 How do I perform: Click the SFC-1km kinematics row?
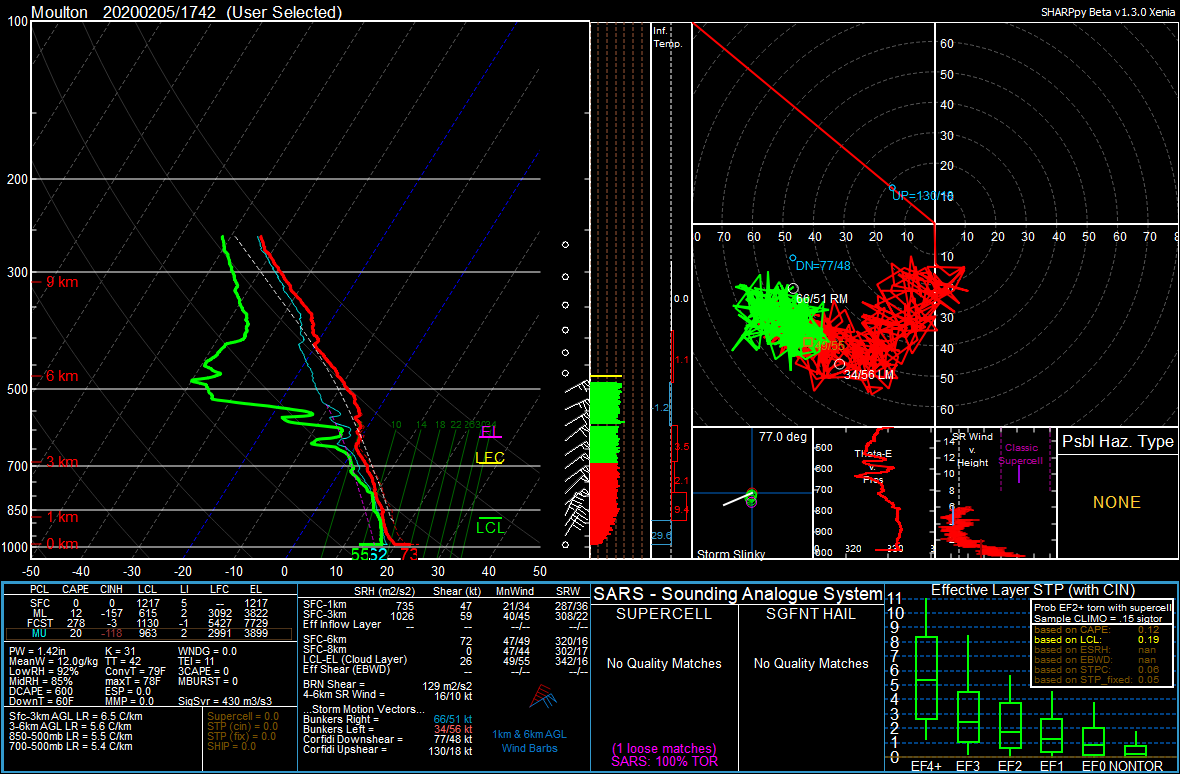pyautogui.click(x=443, y=604)
